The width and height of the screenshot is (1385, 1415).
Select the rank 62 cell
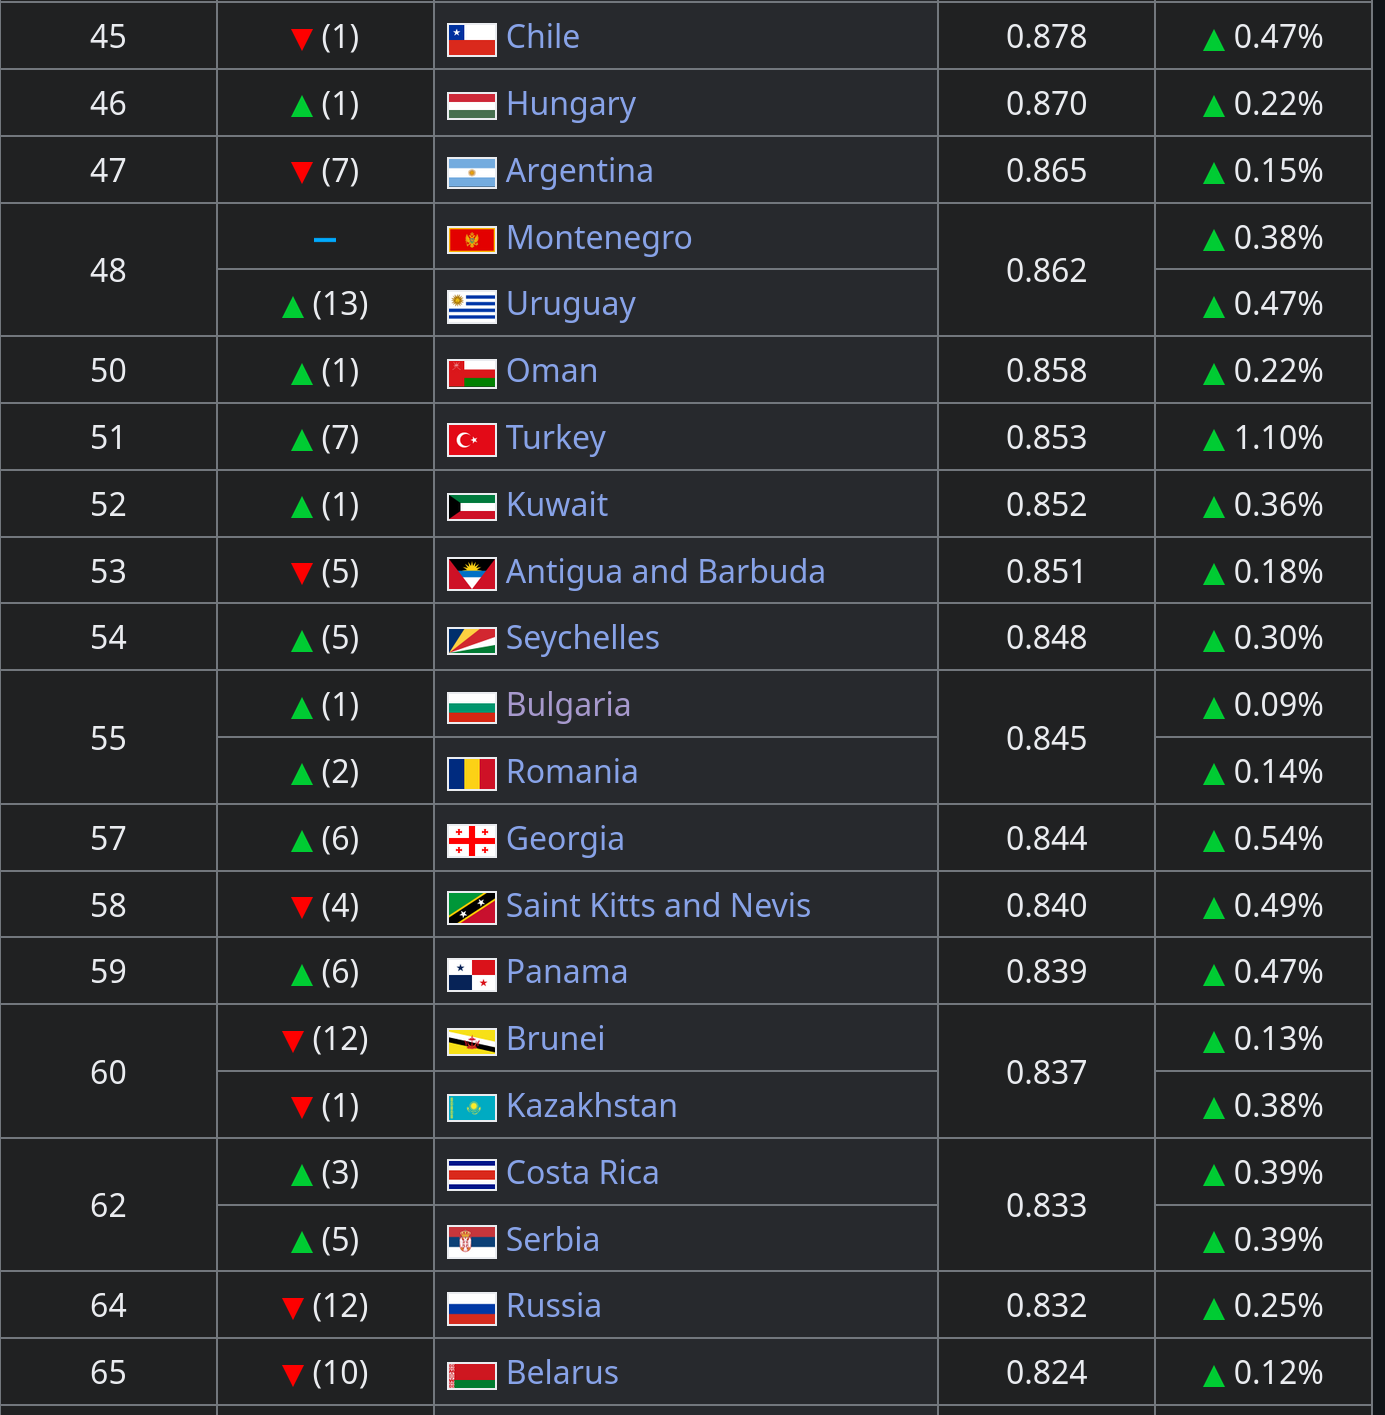coord(108,1205)
